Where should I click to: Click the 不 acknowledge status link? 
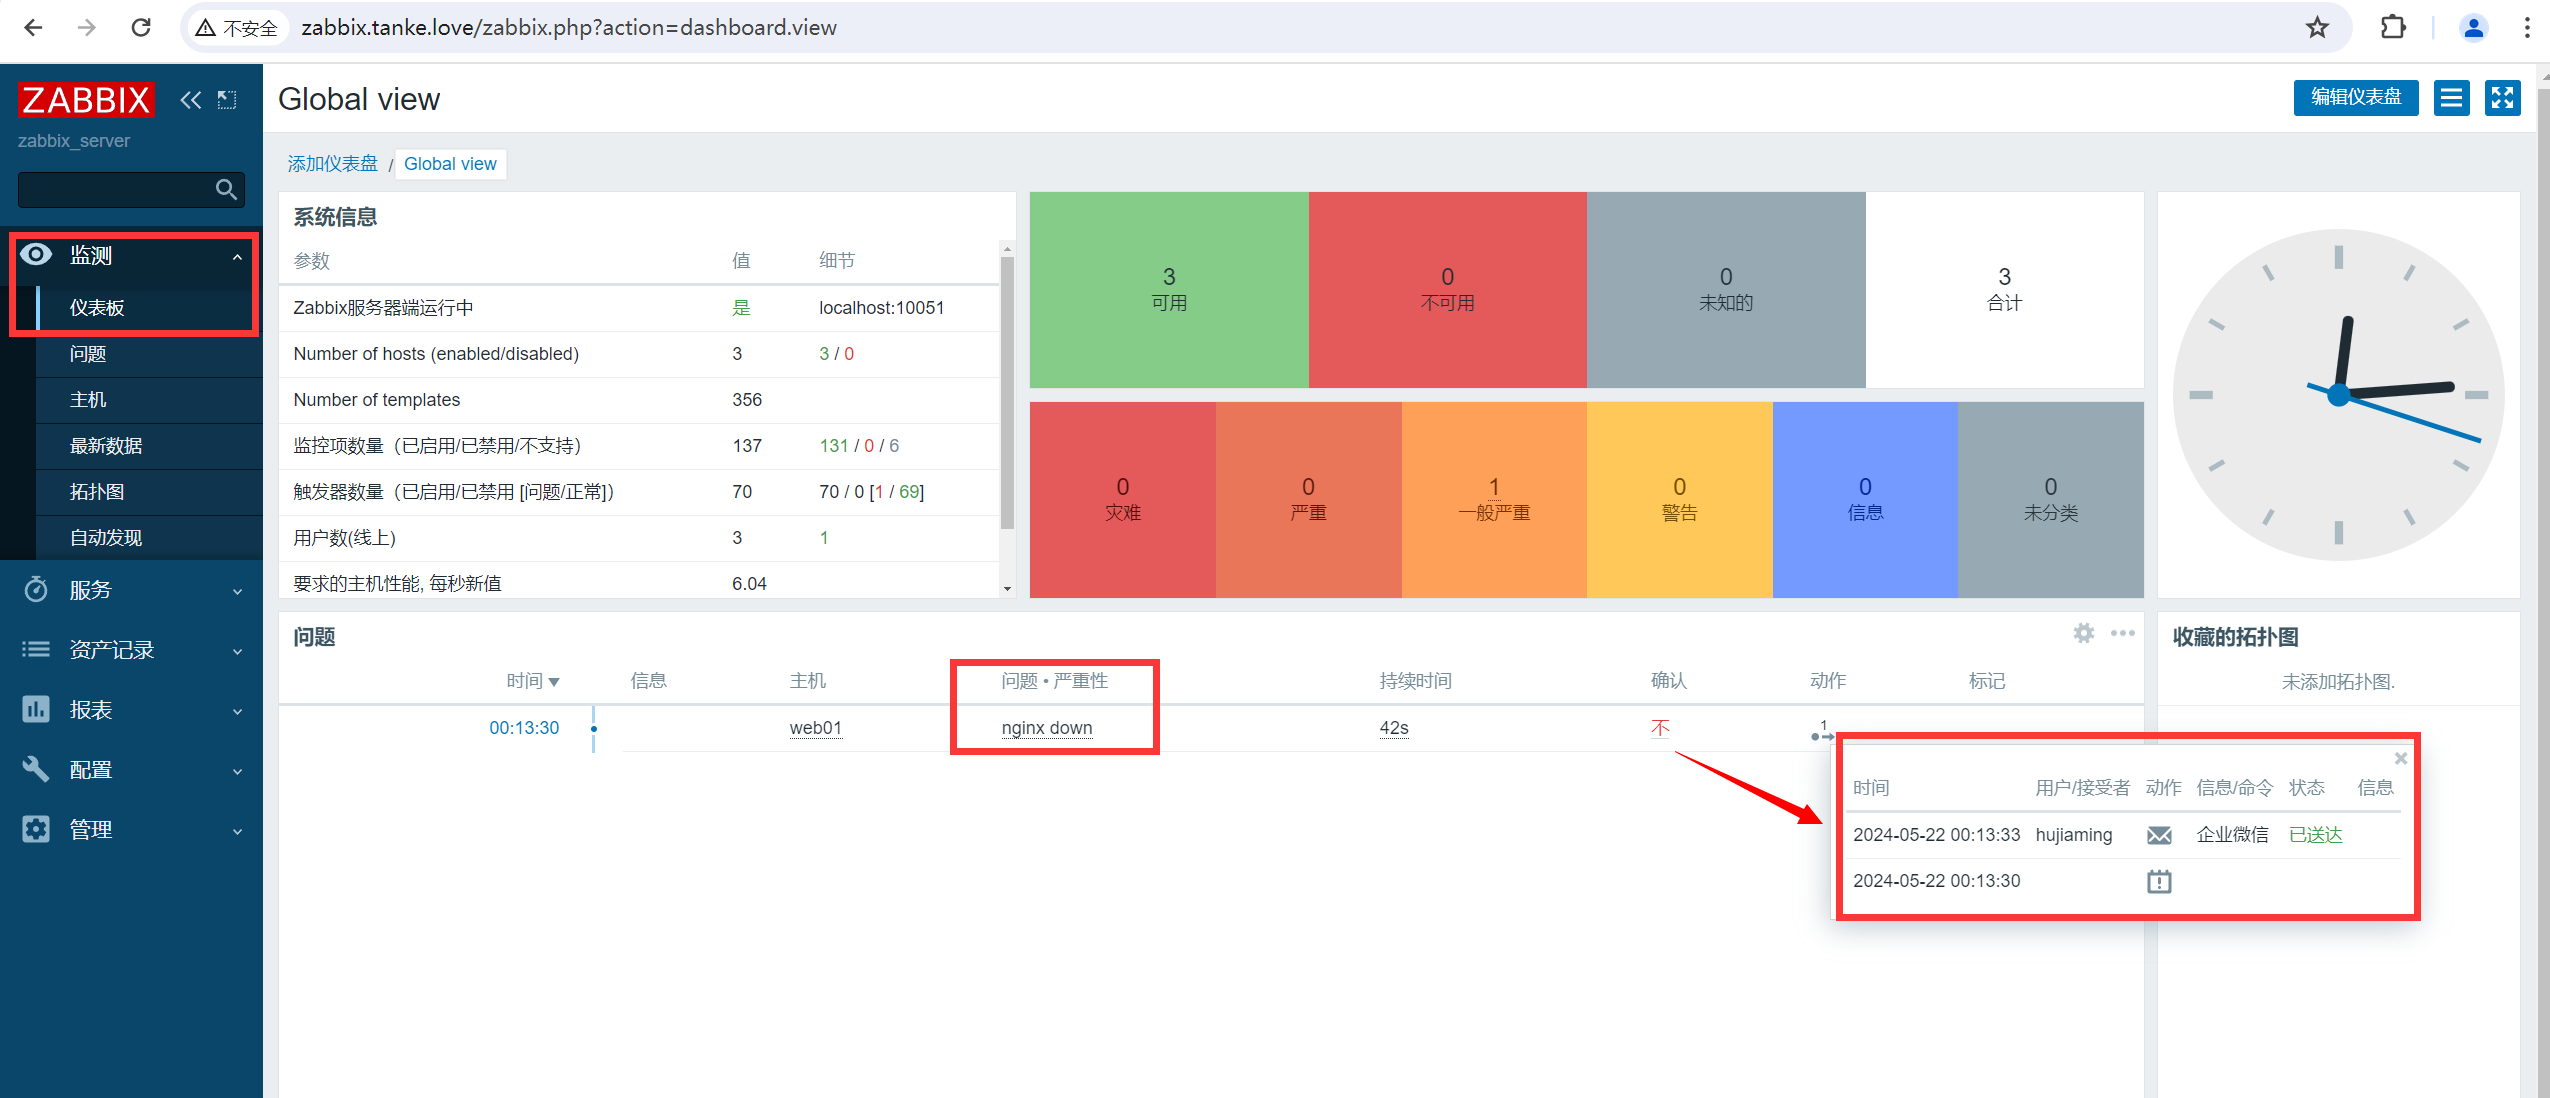point(1660,728)
